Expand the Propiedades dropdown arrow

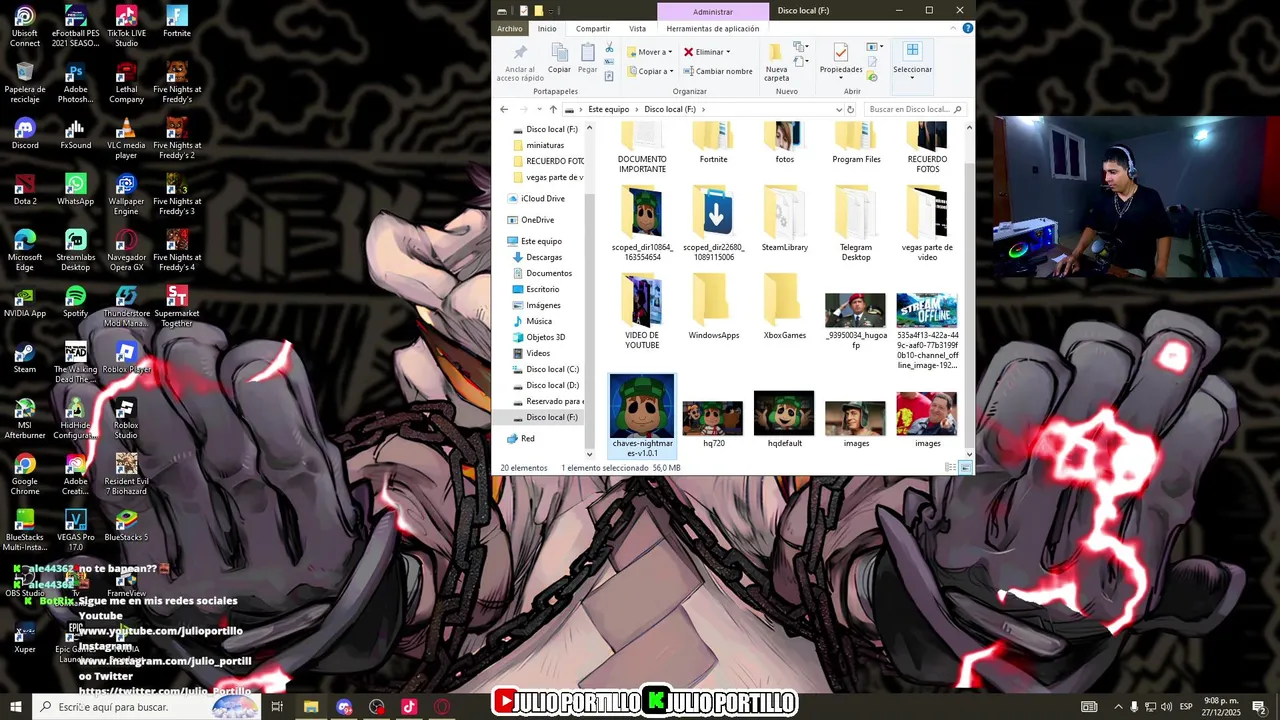tap(841, 78)
